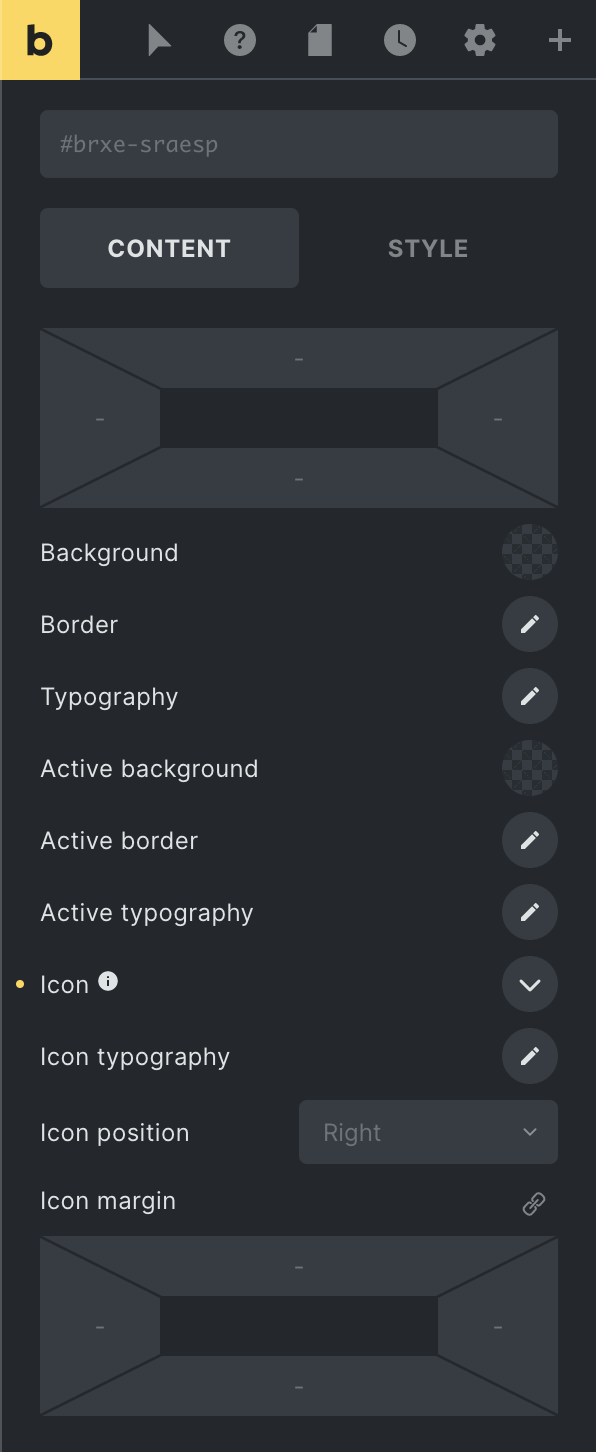The image size is (596, 1452).
Task: Click the plus add element icon
Action: [x=560, y=41]
